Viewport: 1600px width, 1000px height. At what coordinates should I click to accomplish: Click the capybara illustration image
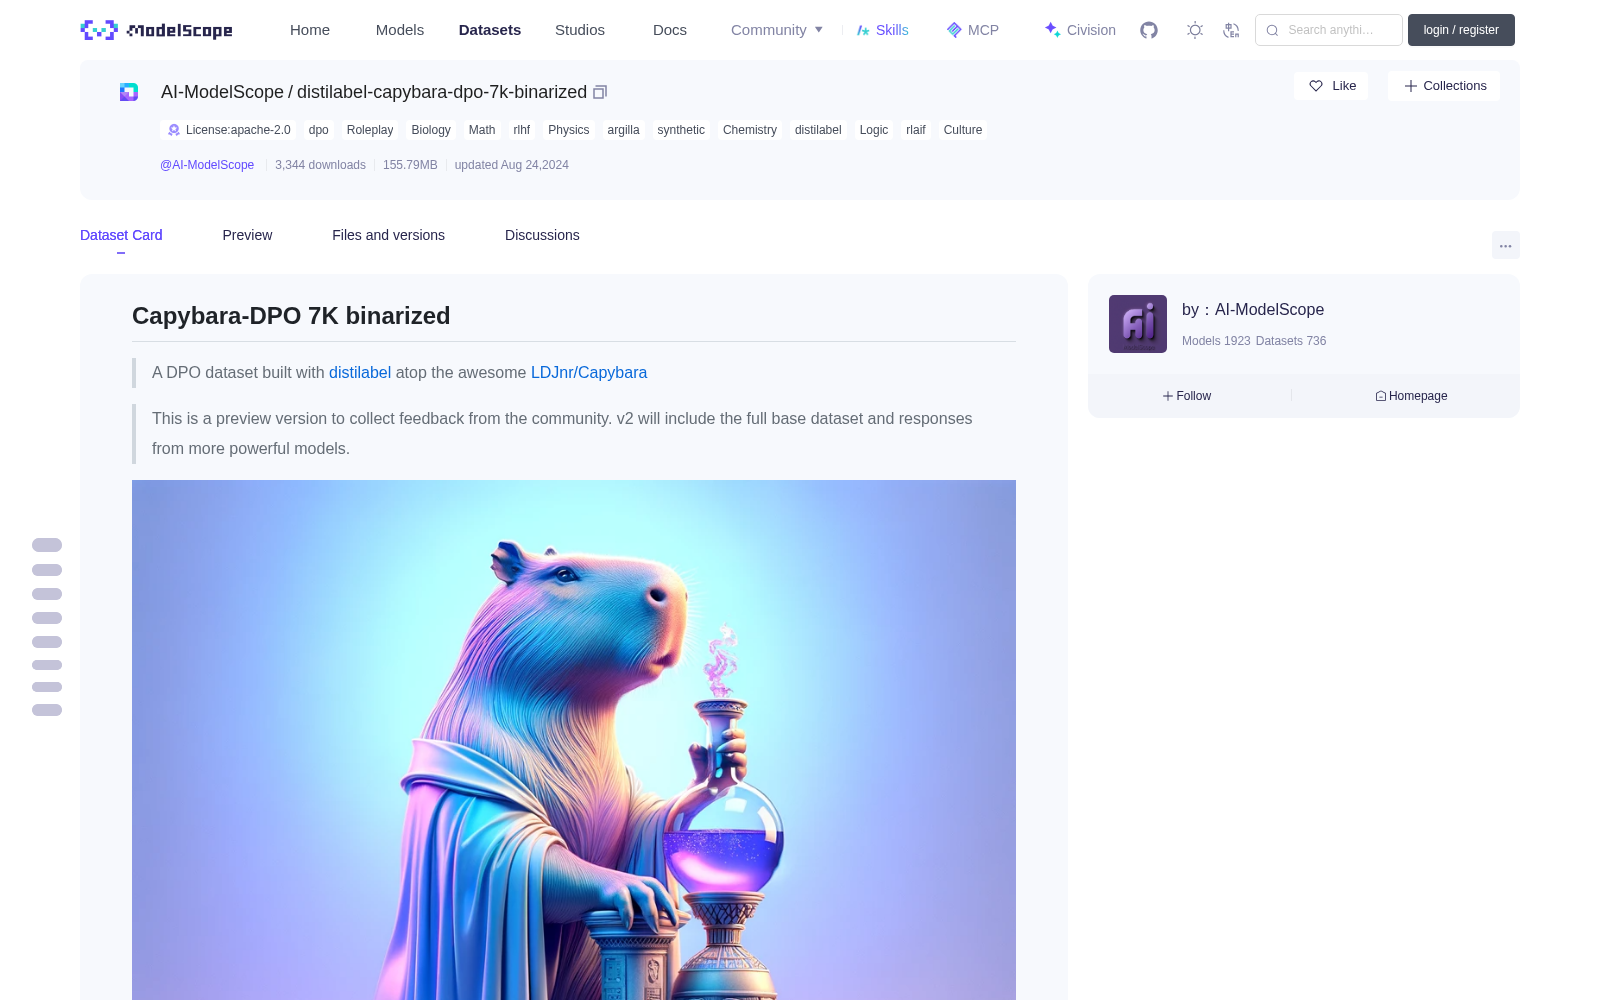pos(574,740)
